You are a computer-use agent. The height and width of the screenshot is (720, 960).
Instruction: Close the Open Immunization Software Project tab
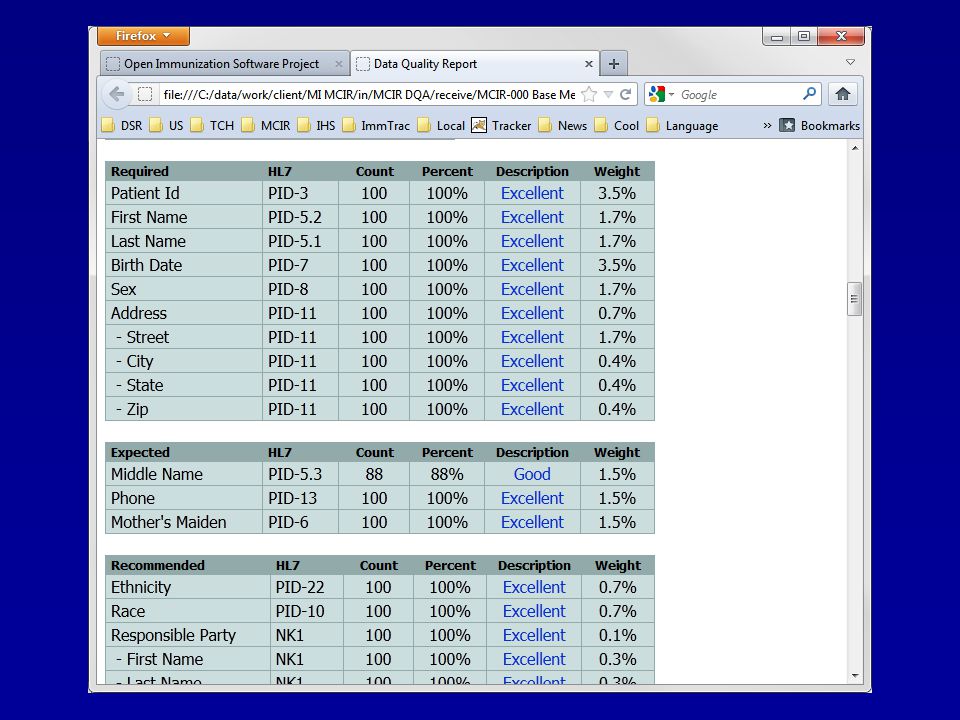coord(339,64)
